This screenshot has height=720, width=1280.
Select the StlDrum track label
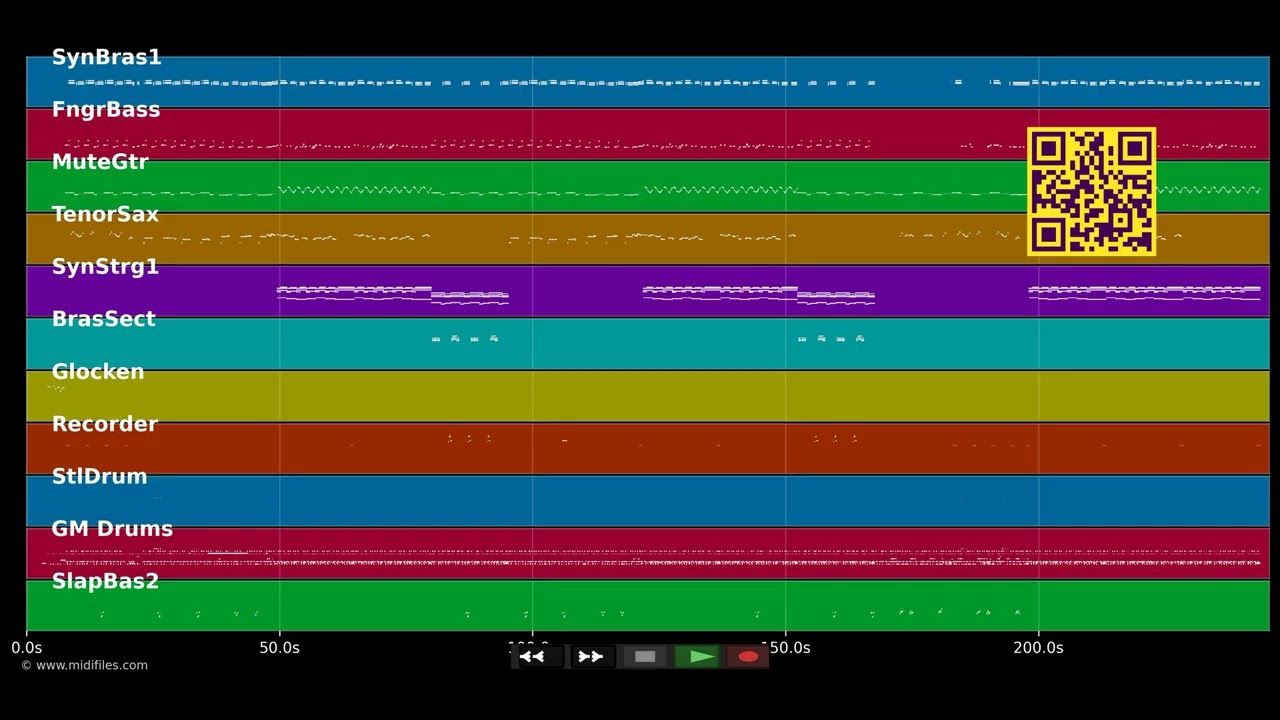[x=99, y=476]
